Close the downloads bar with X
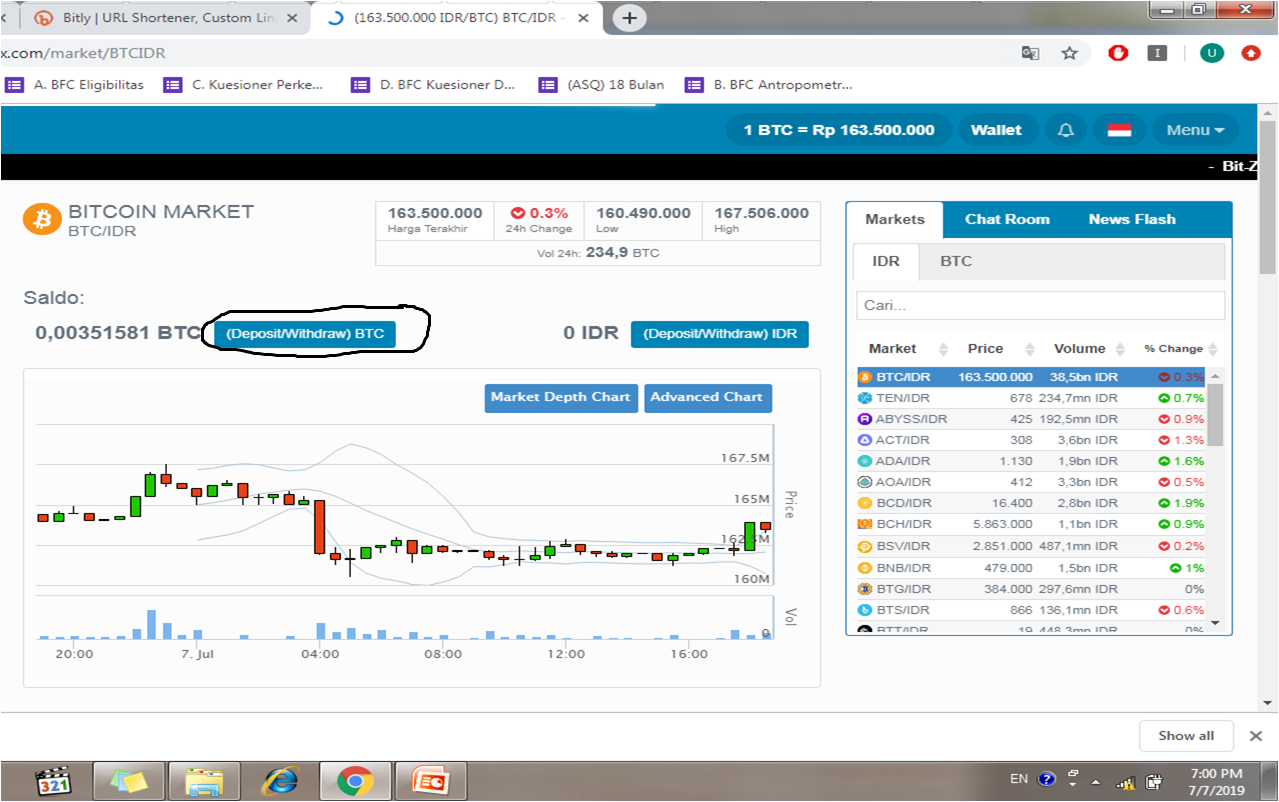The width and height of the screenshot is (1279, 802). pyautogui.click(x=1256, y=736)
